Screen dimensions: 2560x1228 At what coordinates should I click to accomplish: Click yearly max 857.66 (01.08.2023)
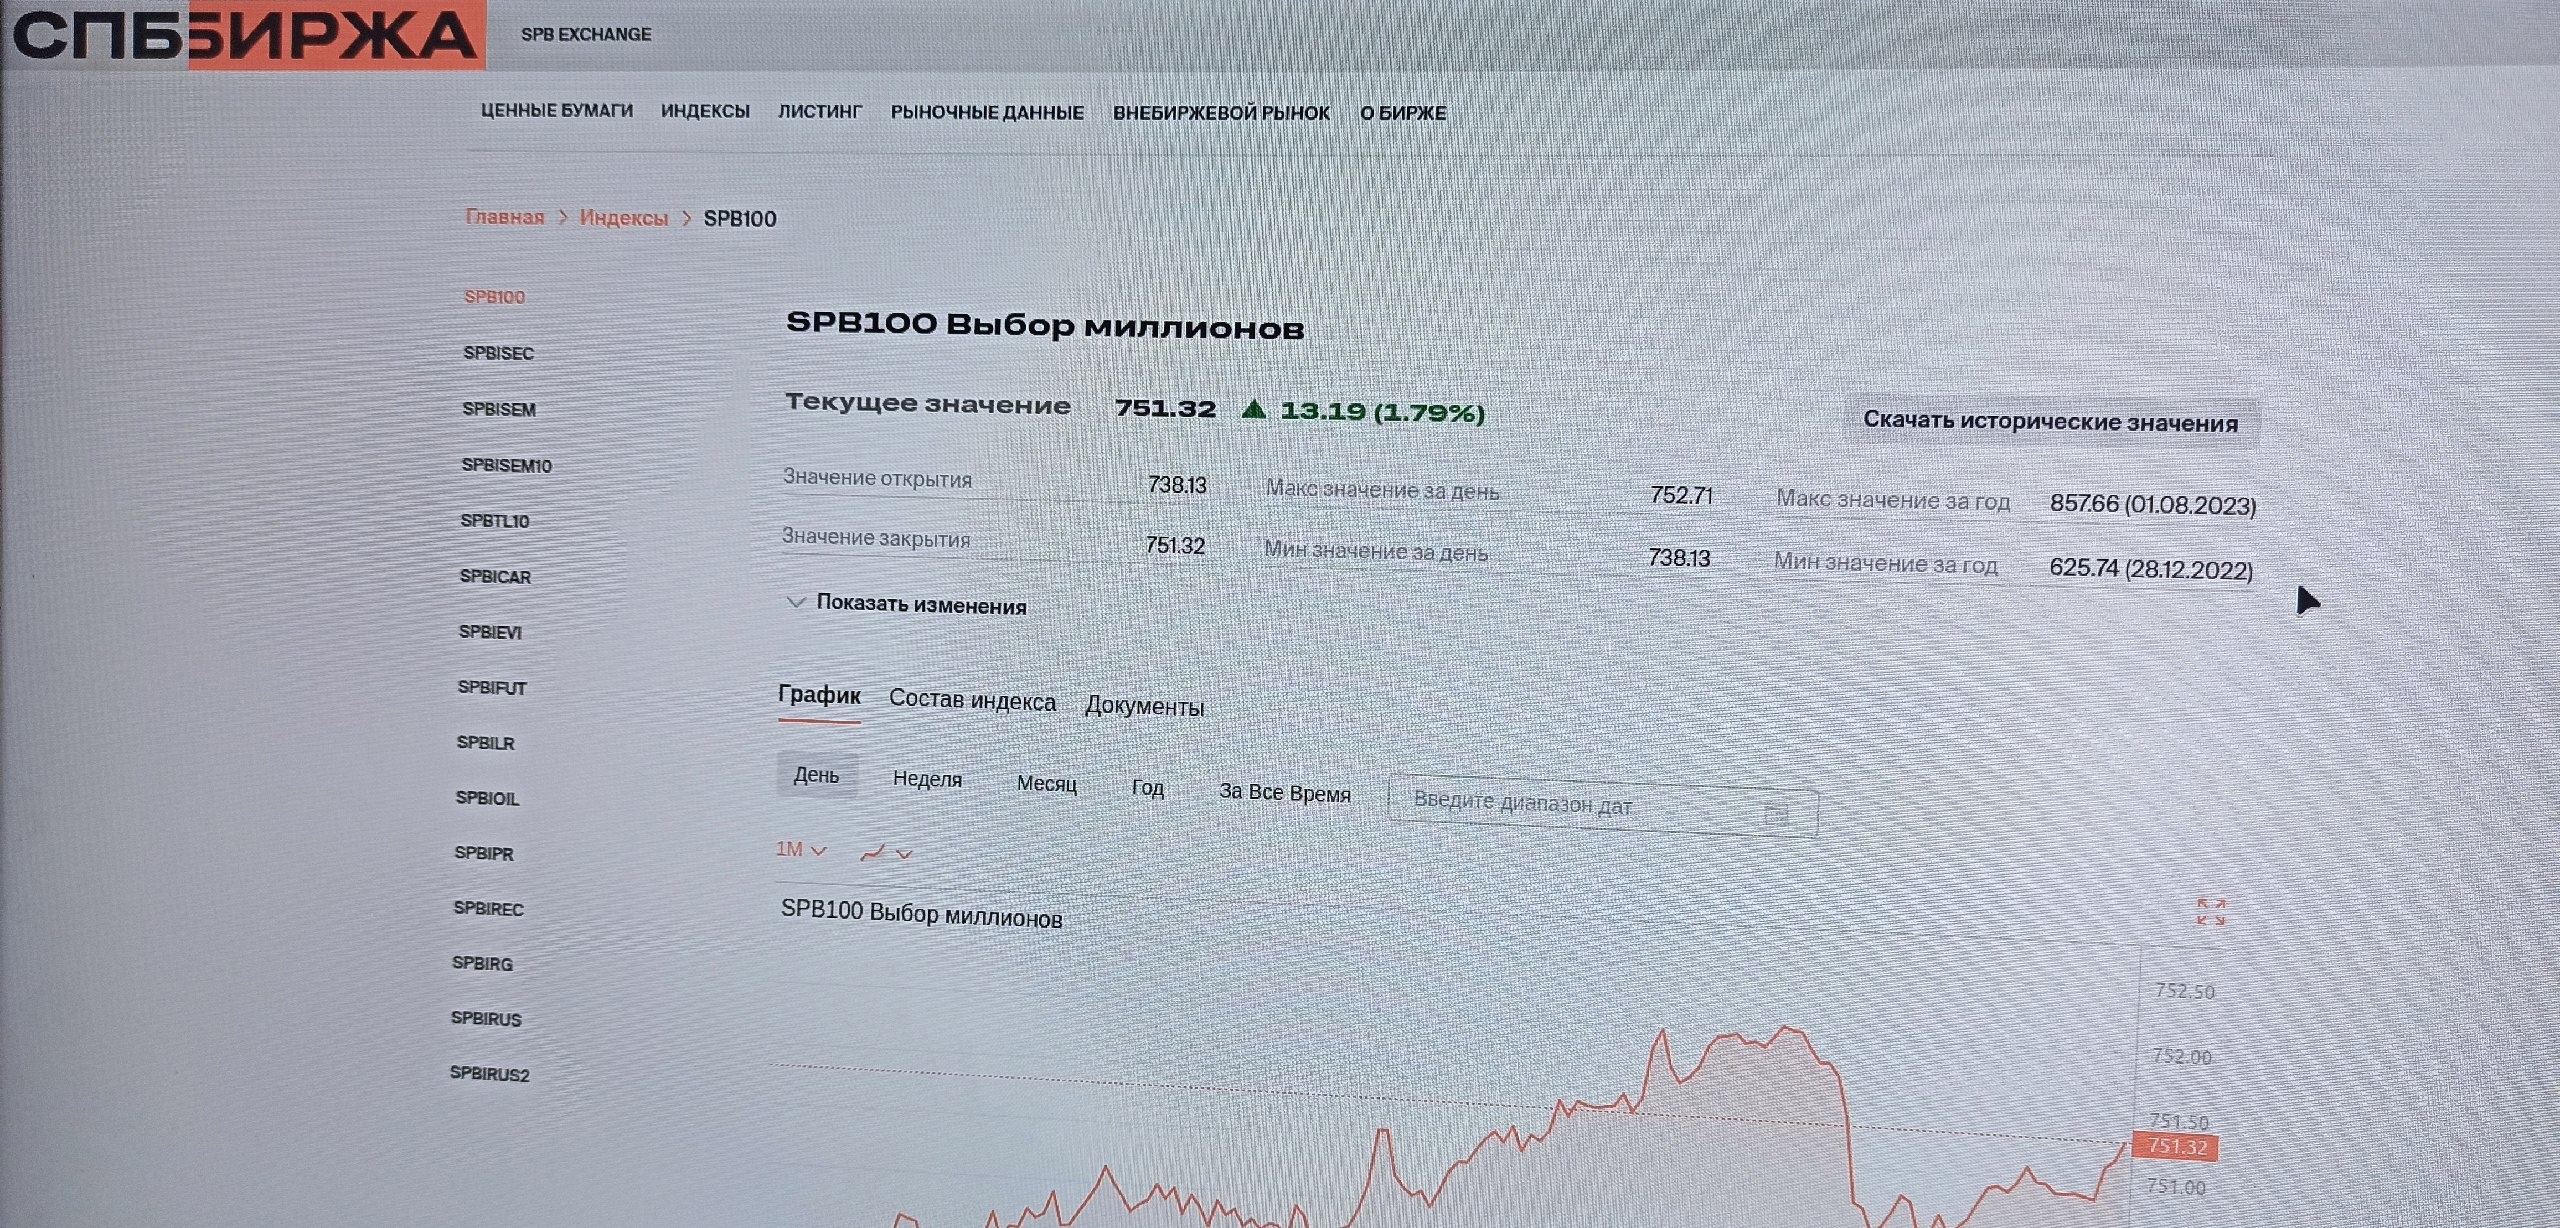tap(2152, 504)
